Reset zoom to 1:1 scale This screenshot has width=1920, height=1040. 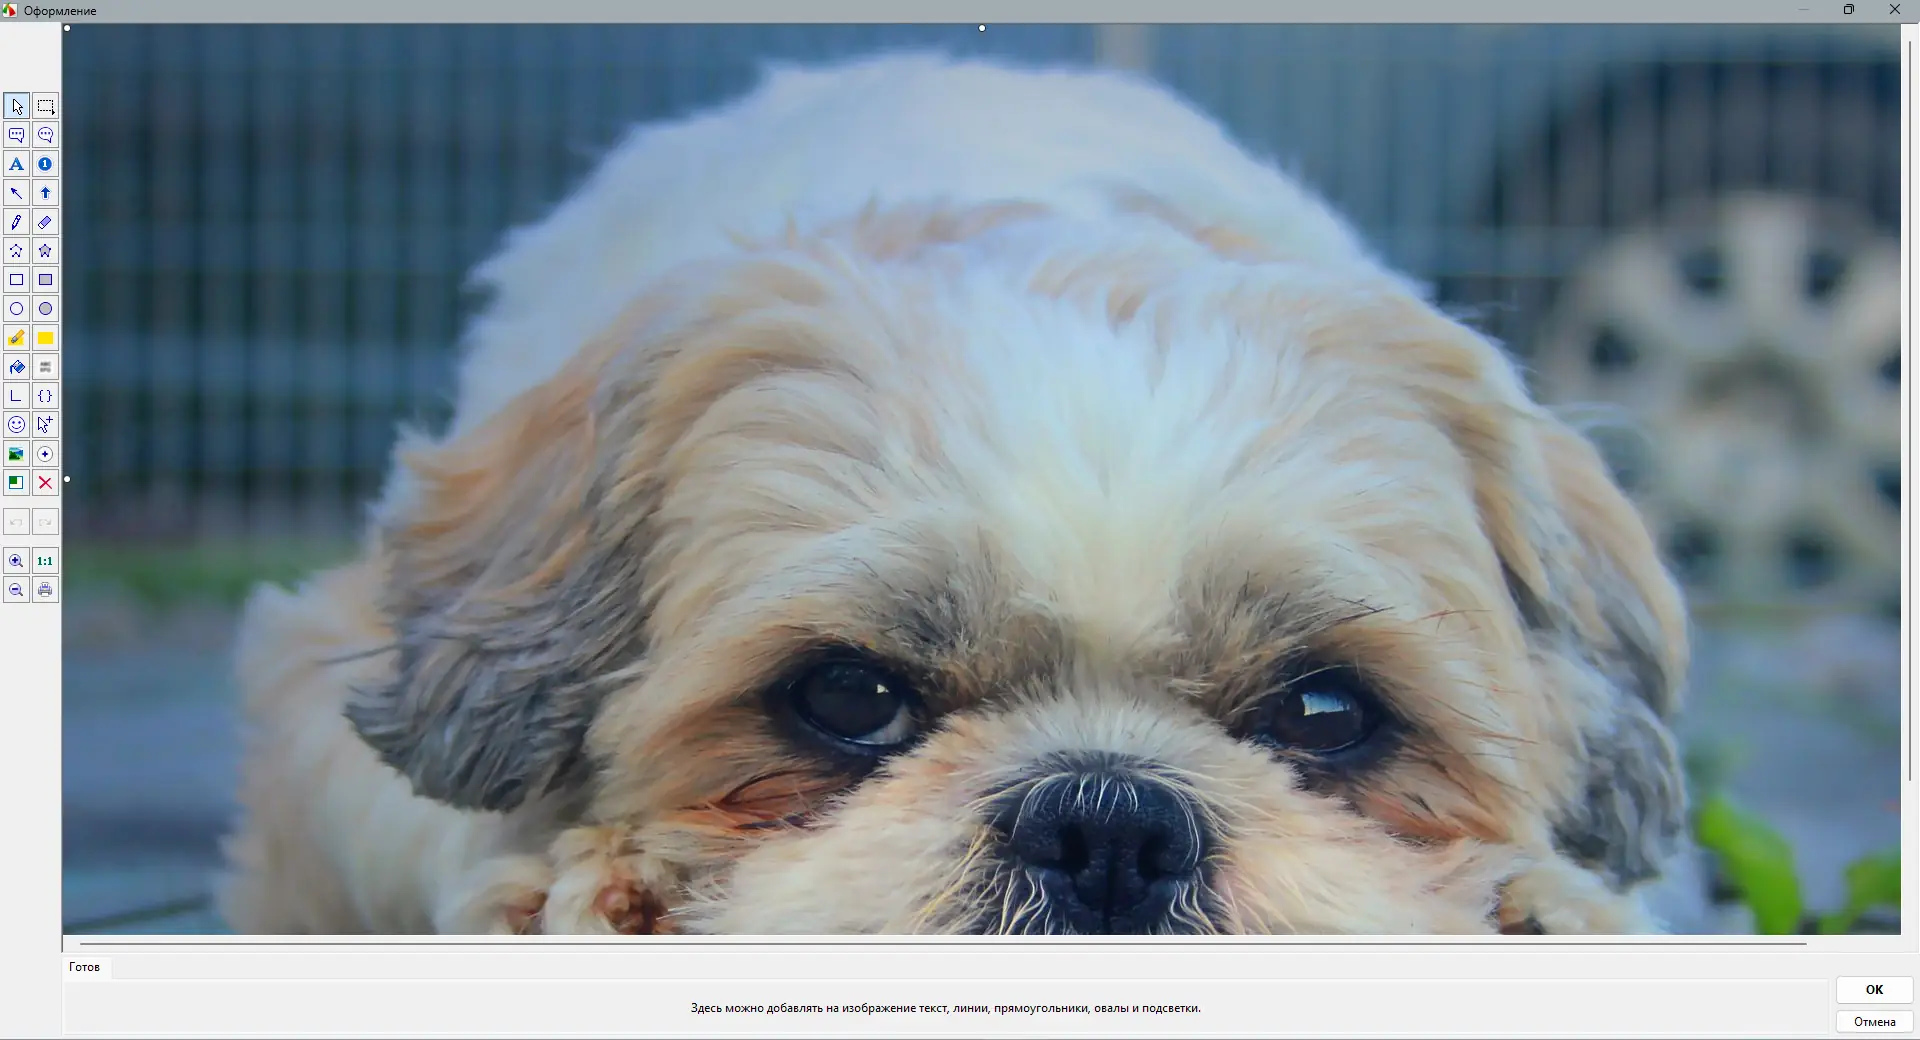(x=45, y=561)
